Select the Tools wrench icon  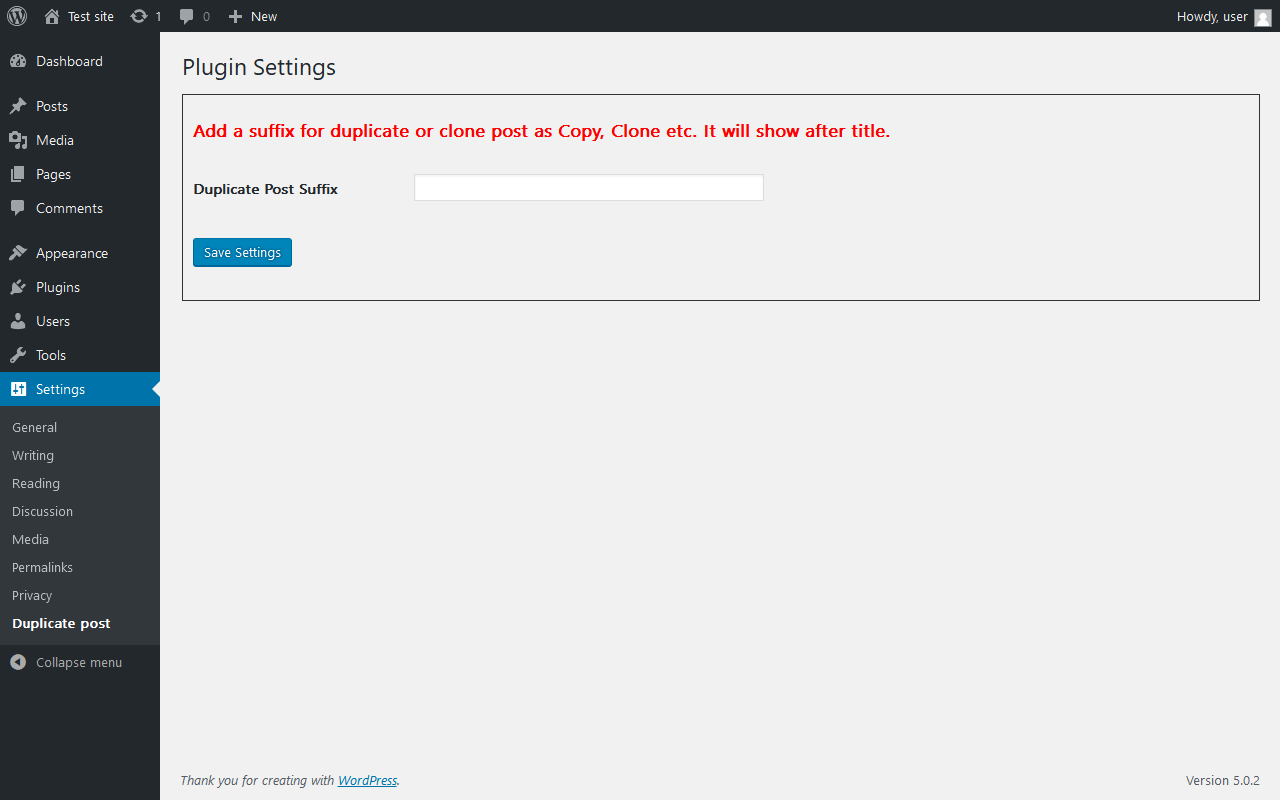[x=18, y=355]
